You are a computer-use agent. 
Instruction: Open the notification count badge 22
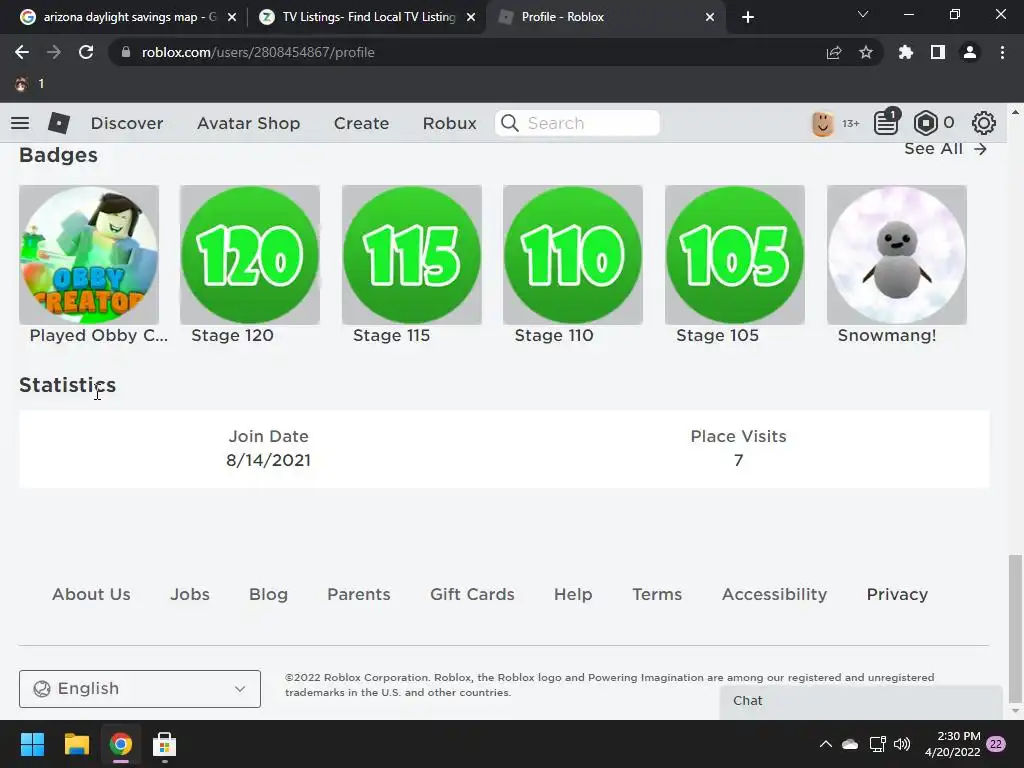coord(996,744)
